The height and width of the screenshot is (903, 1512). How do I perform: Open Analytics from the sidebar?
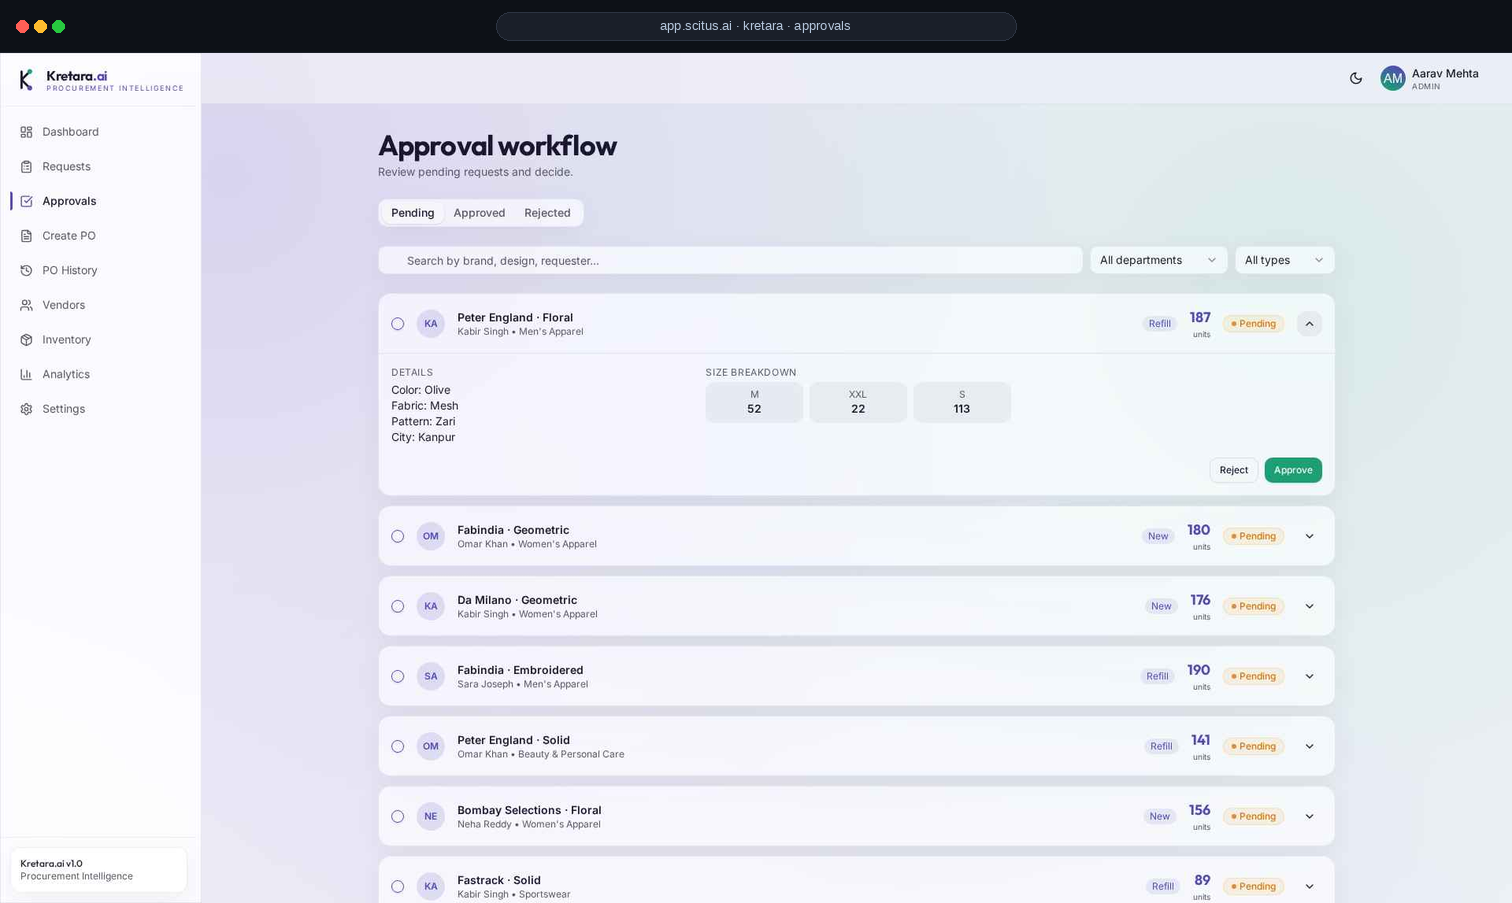click(100, 374)
